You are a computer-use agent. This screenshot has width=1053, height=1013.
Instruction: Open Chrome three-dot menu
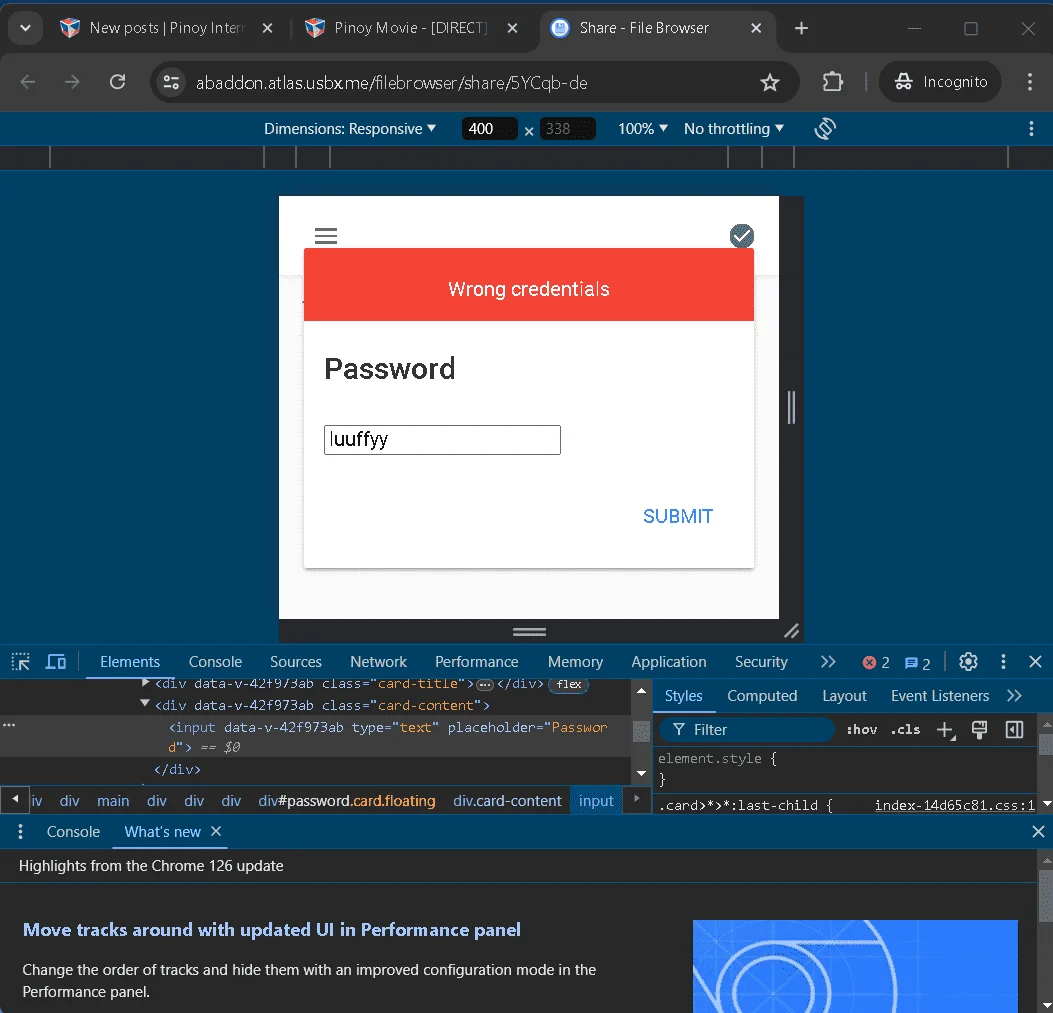coord(1029,82)
